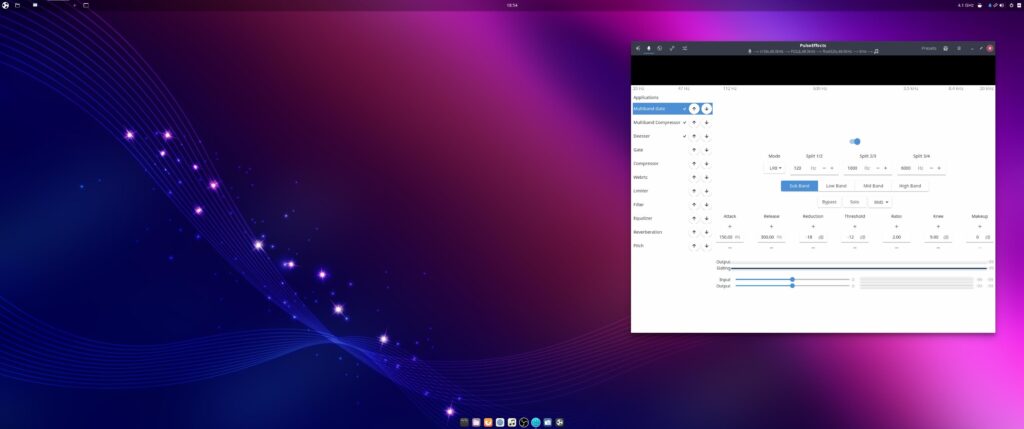Open the RMS detection dropdown
Image resolution: width=1024 pixels, height=429 pixels.
pos(880,202)
